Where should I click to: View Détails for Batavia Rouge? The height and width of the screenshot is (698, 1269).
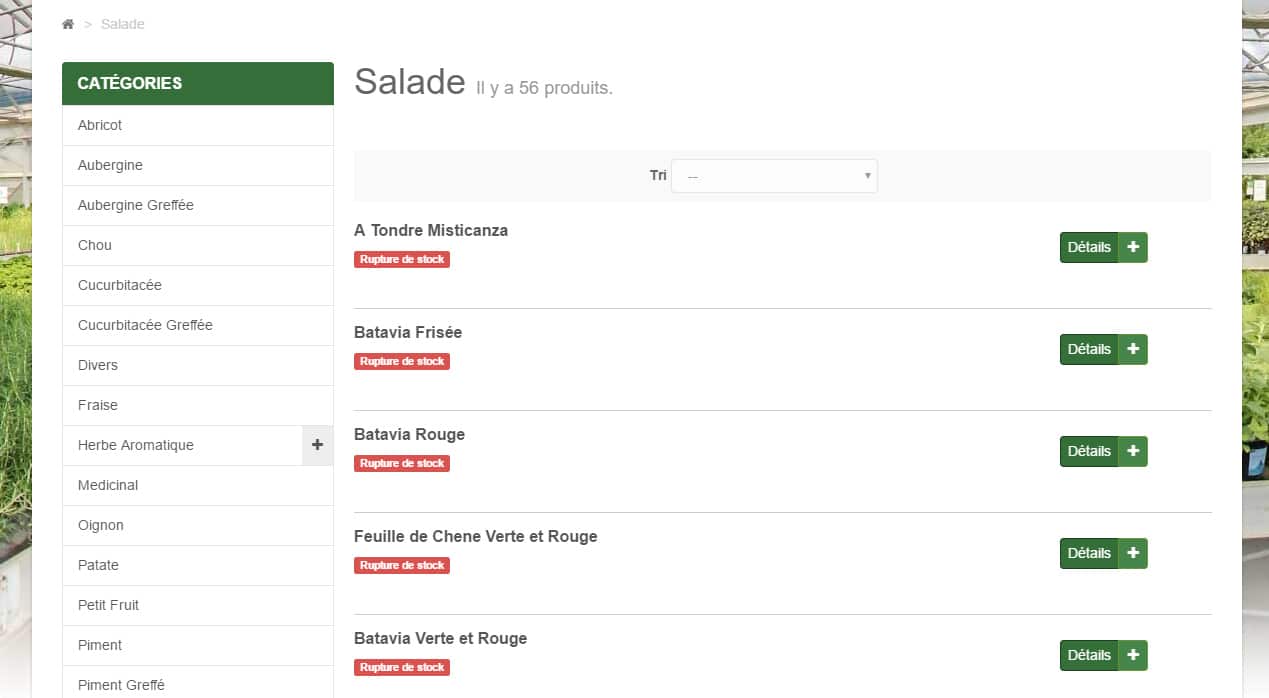tap(1089, 451)
